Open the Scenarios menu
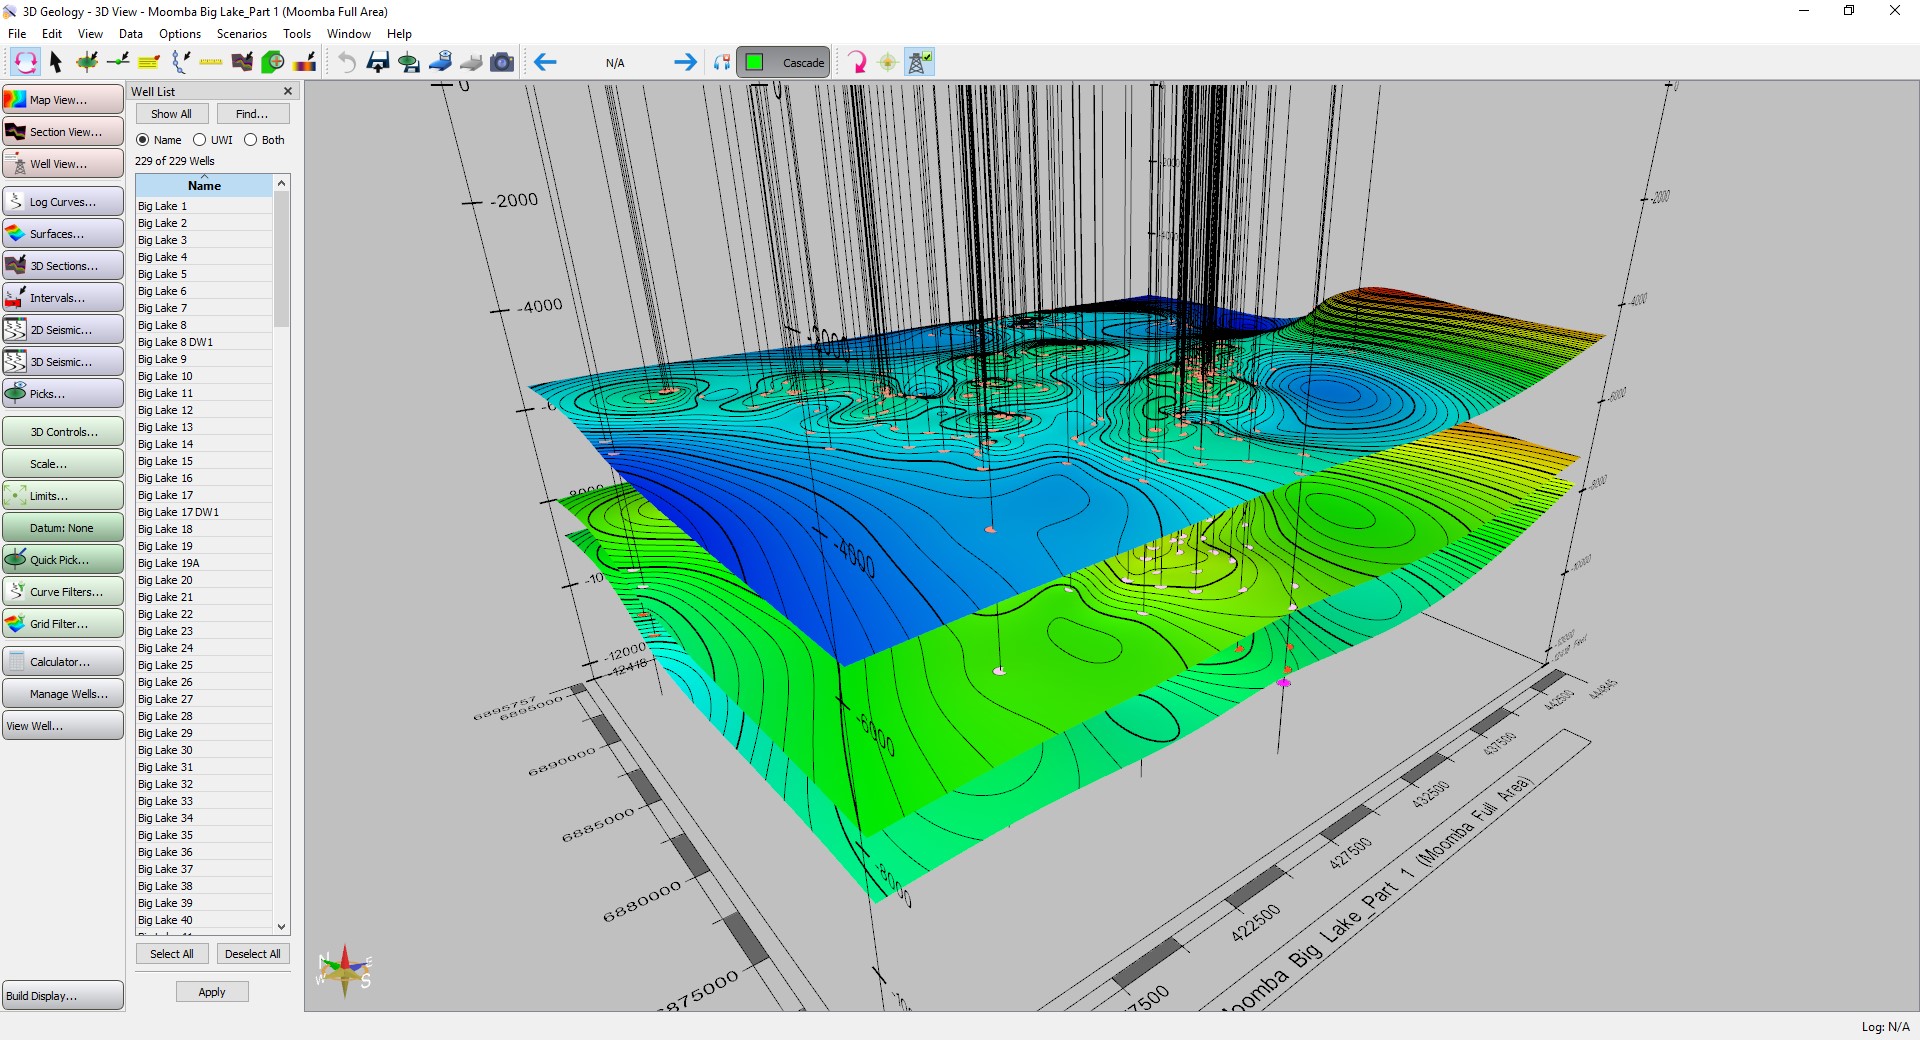This screenshot has width=1920, height=1040. coord(241,34)
